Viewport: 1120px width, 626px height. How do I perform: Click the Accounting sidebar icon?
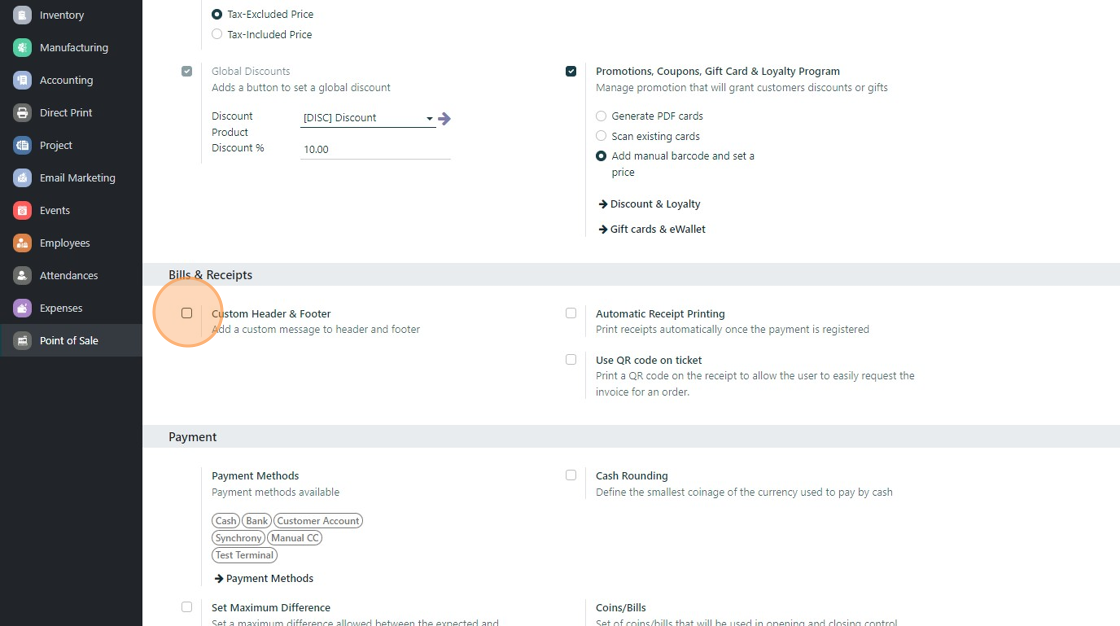[x=22, y=80]
